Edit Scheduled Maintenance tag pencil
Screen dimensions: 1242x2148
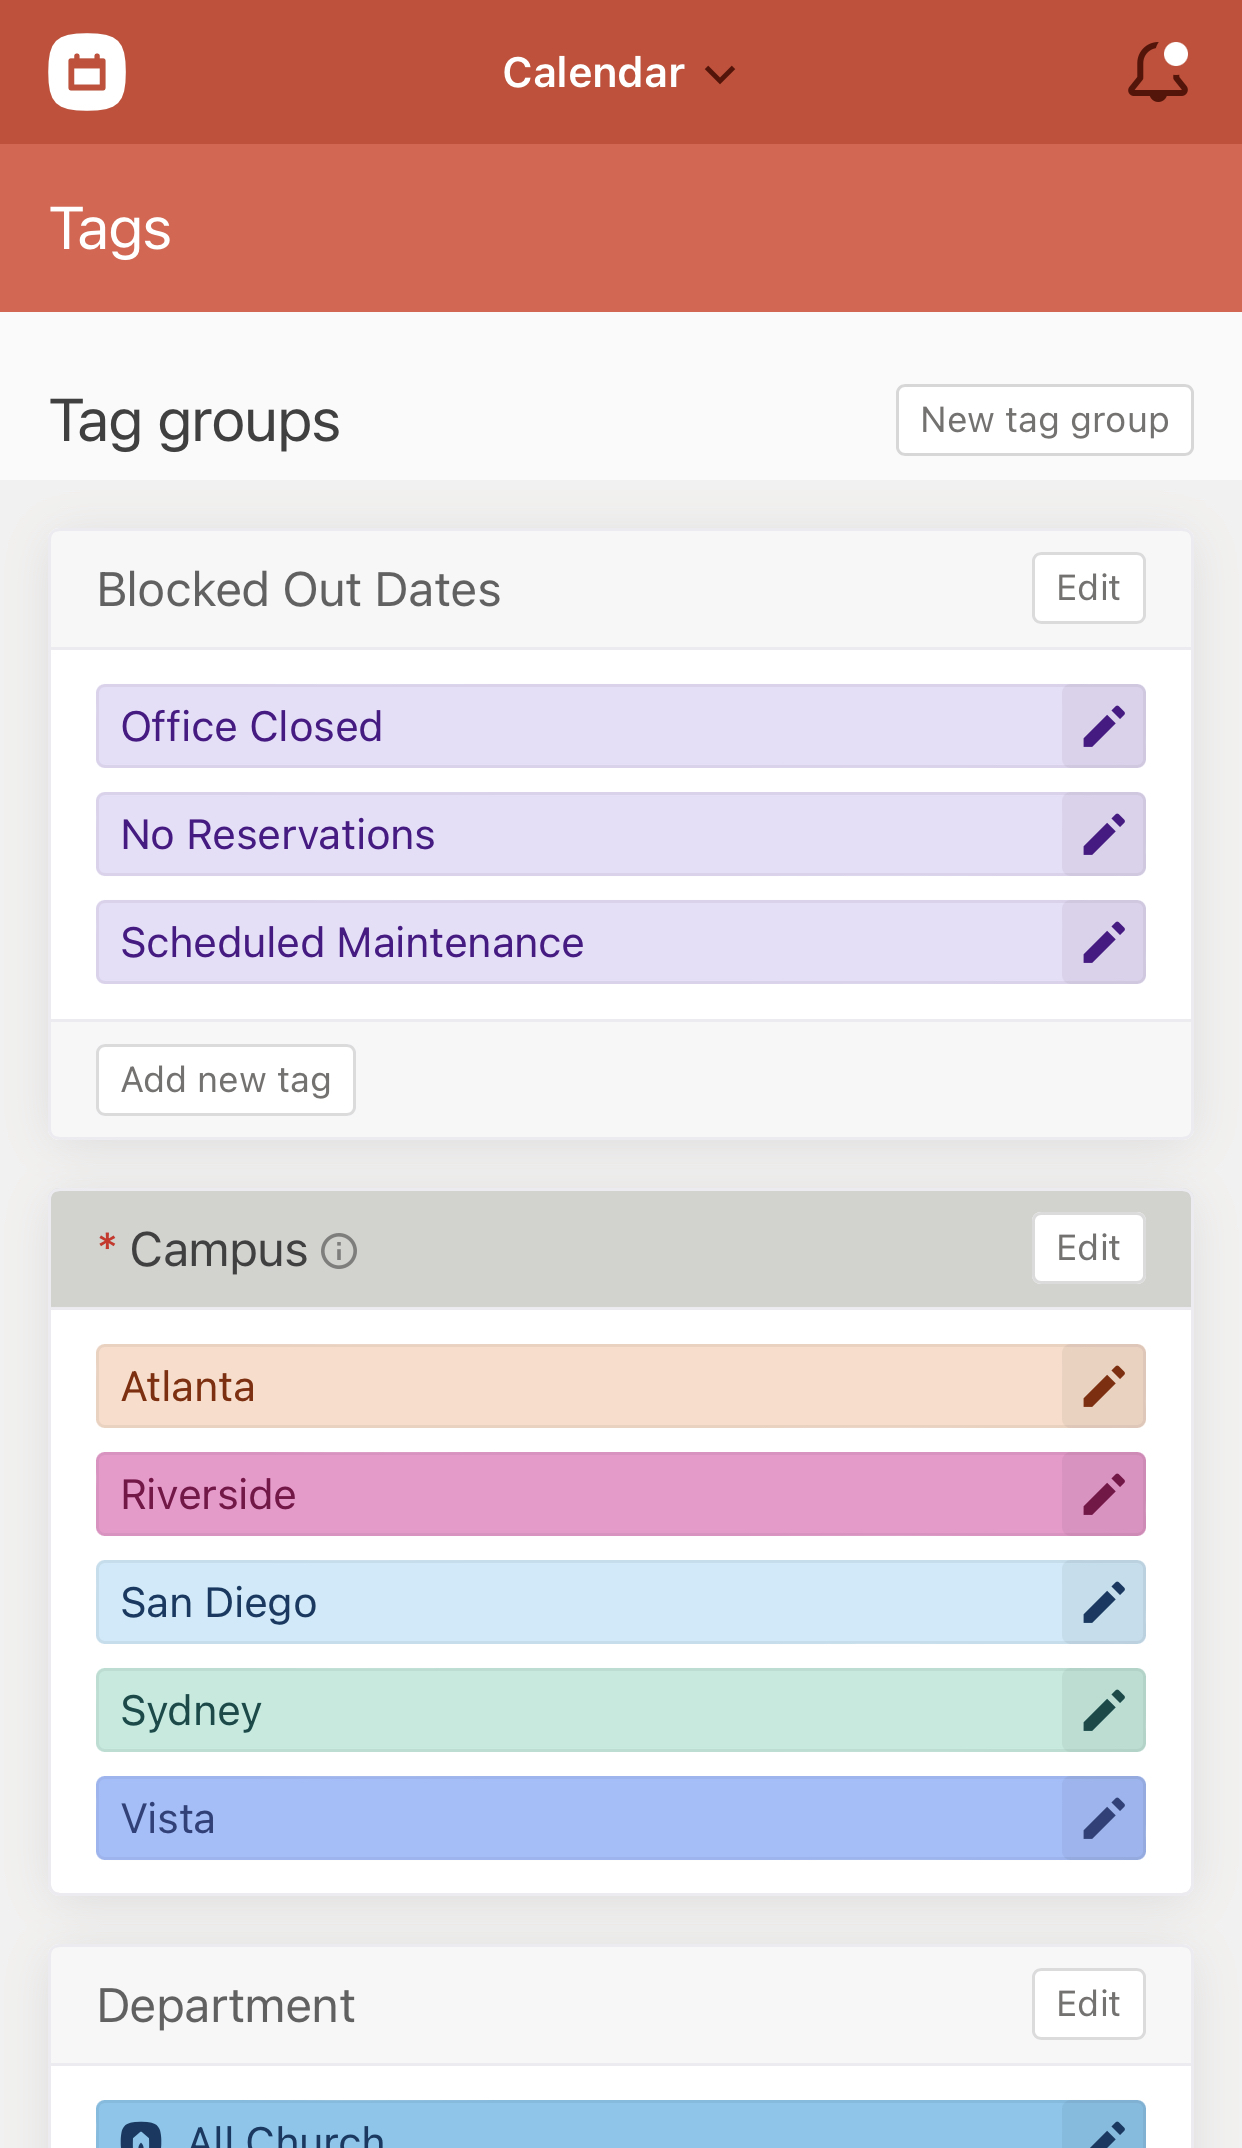pos(1104,942)
